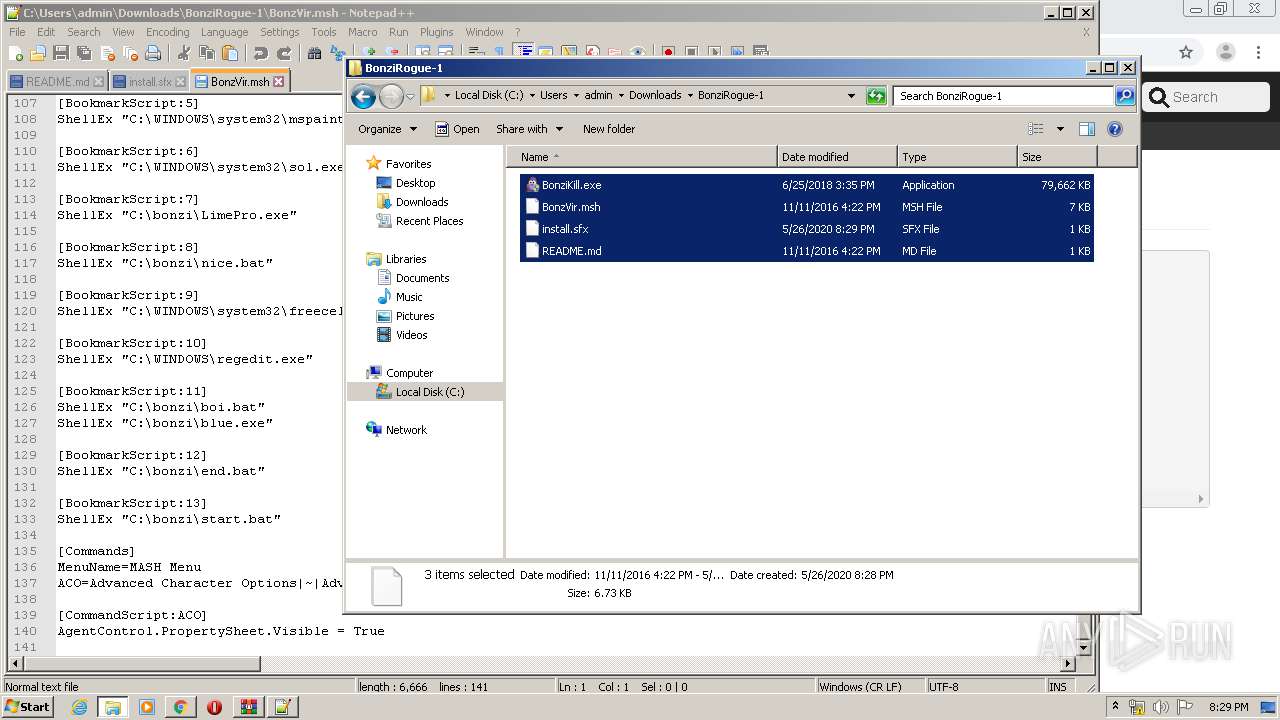Viewport: 1280px width, 720px height.
Task: Open the Organize dropdown in Explorer
Action: tap(387, 129)
